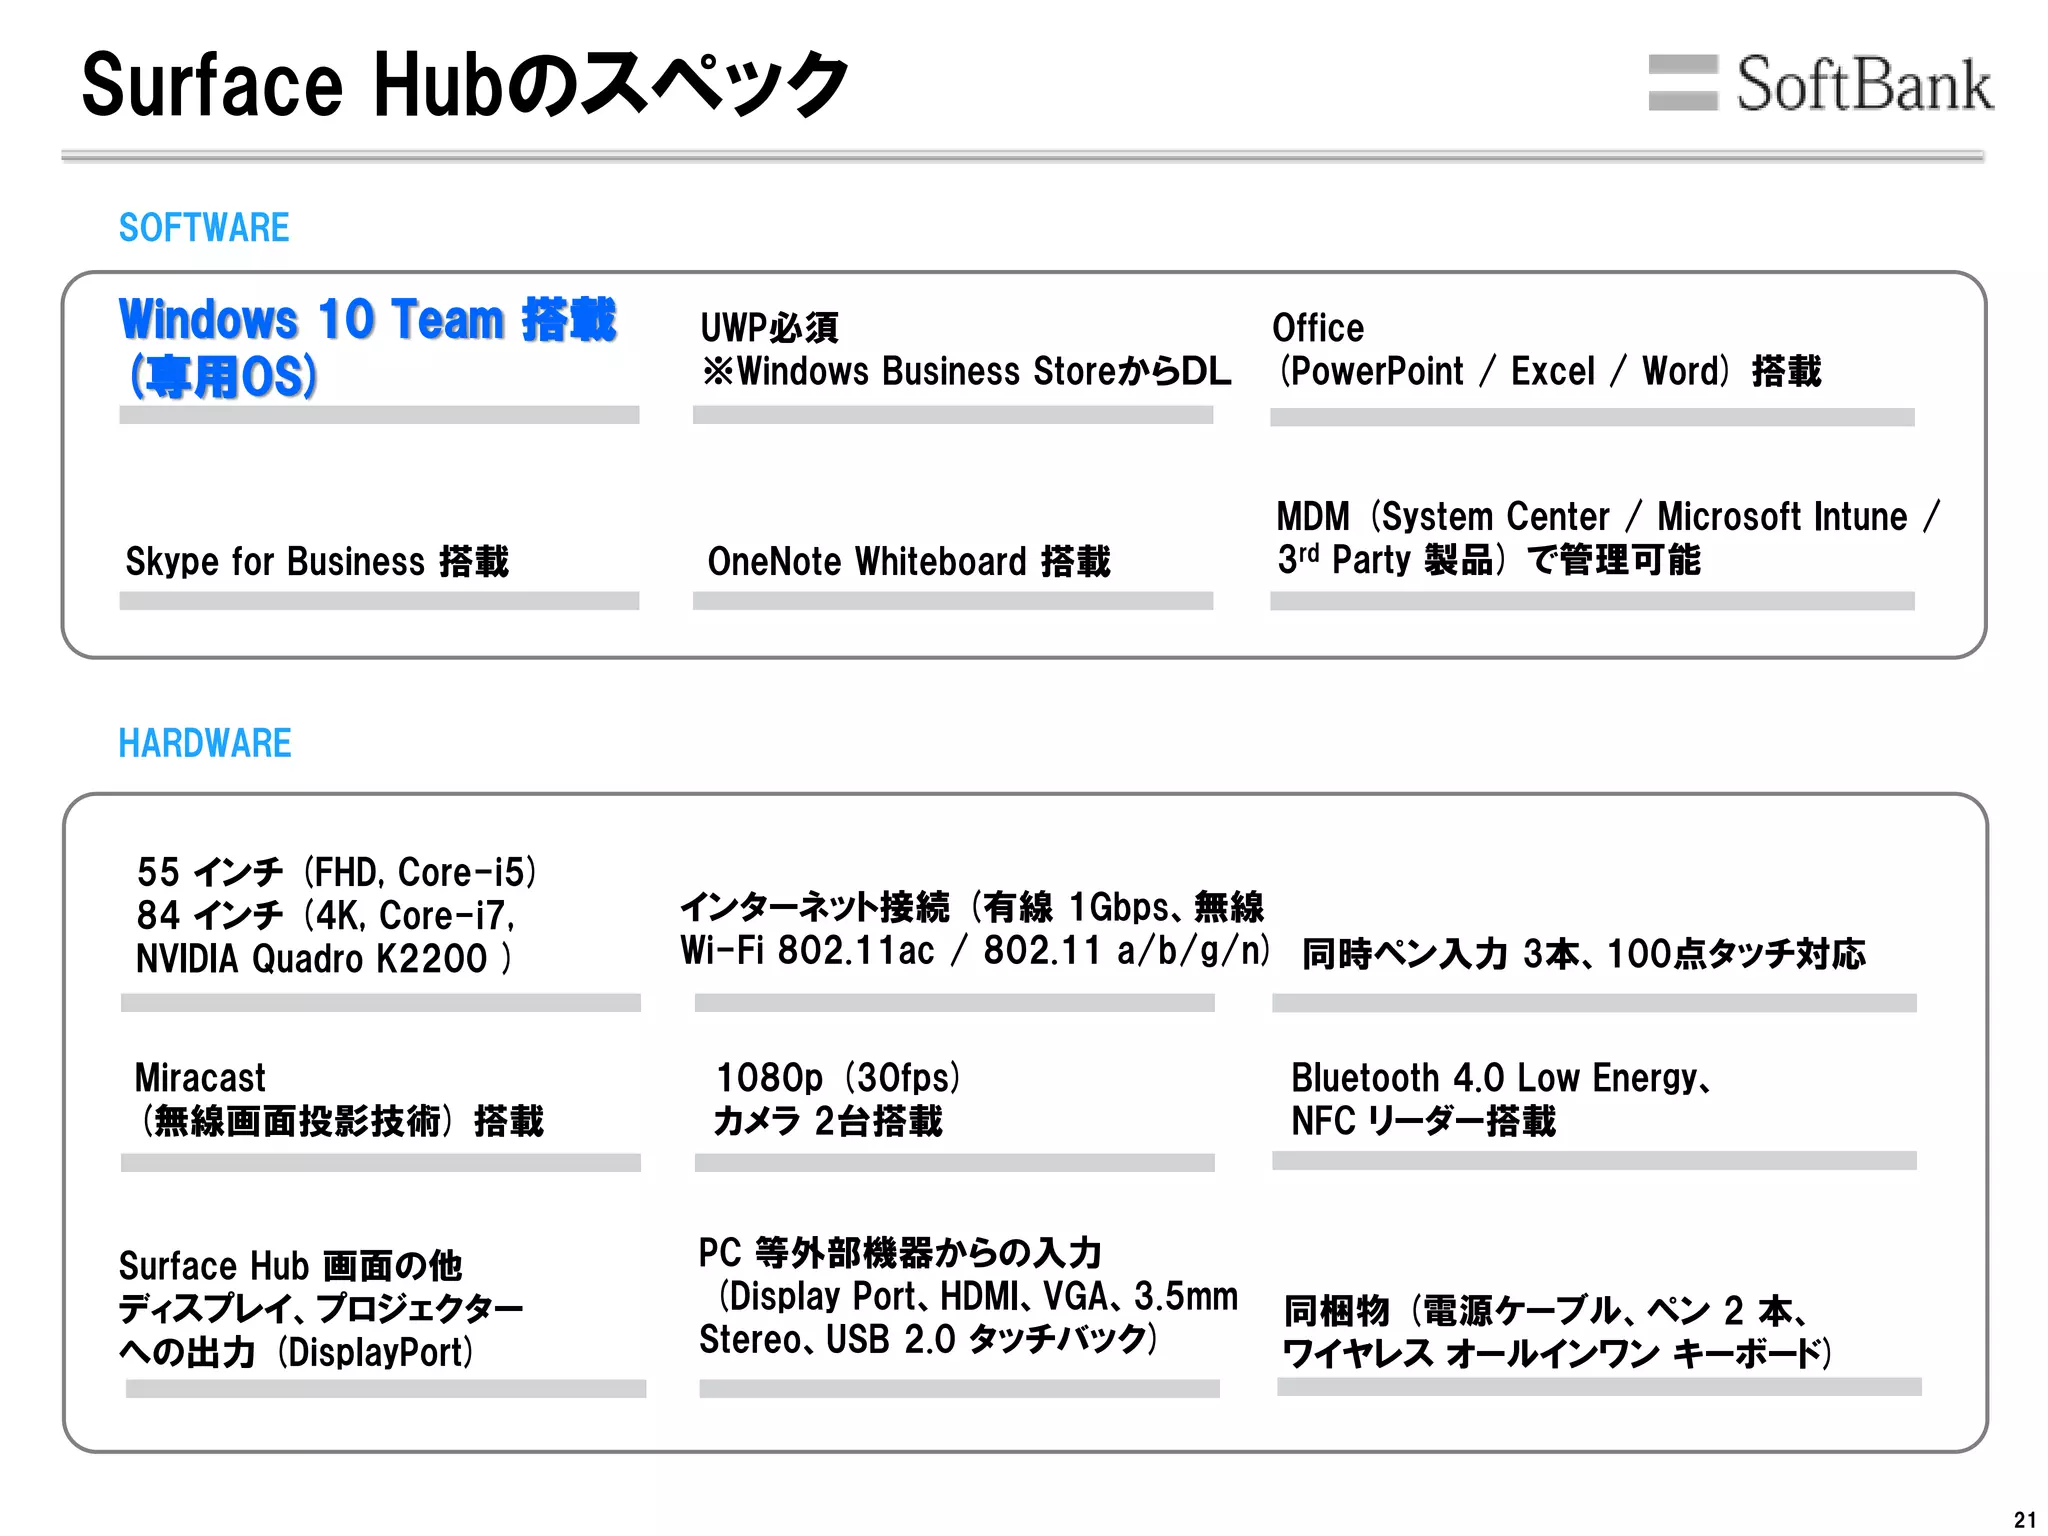The width and height of the screenshot is (2048, 1536).
Task: Click the 'UWP必須' text block
Action: (x=769, y=328)
